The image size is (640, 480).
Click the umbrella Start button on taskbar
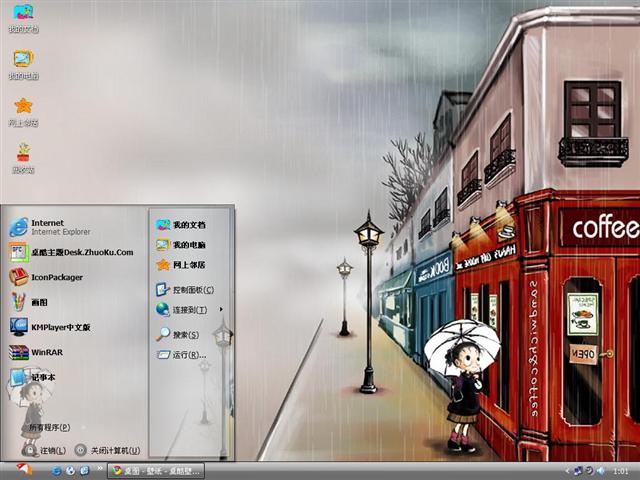pyautogui.click(x=24, y=470)
